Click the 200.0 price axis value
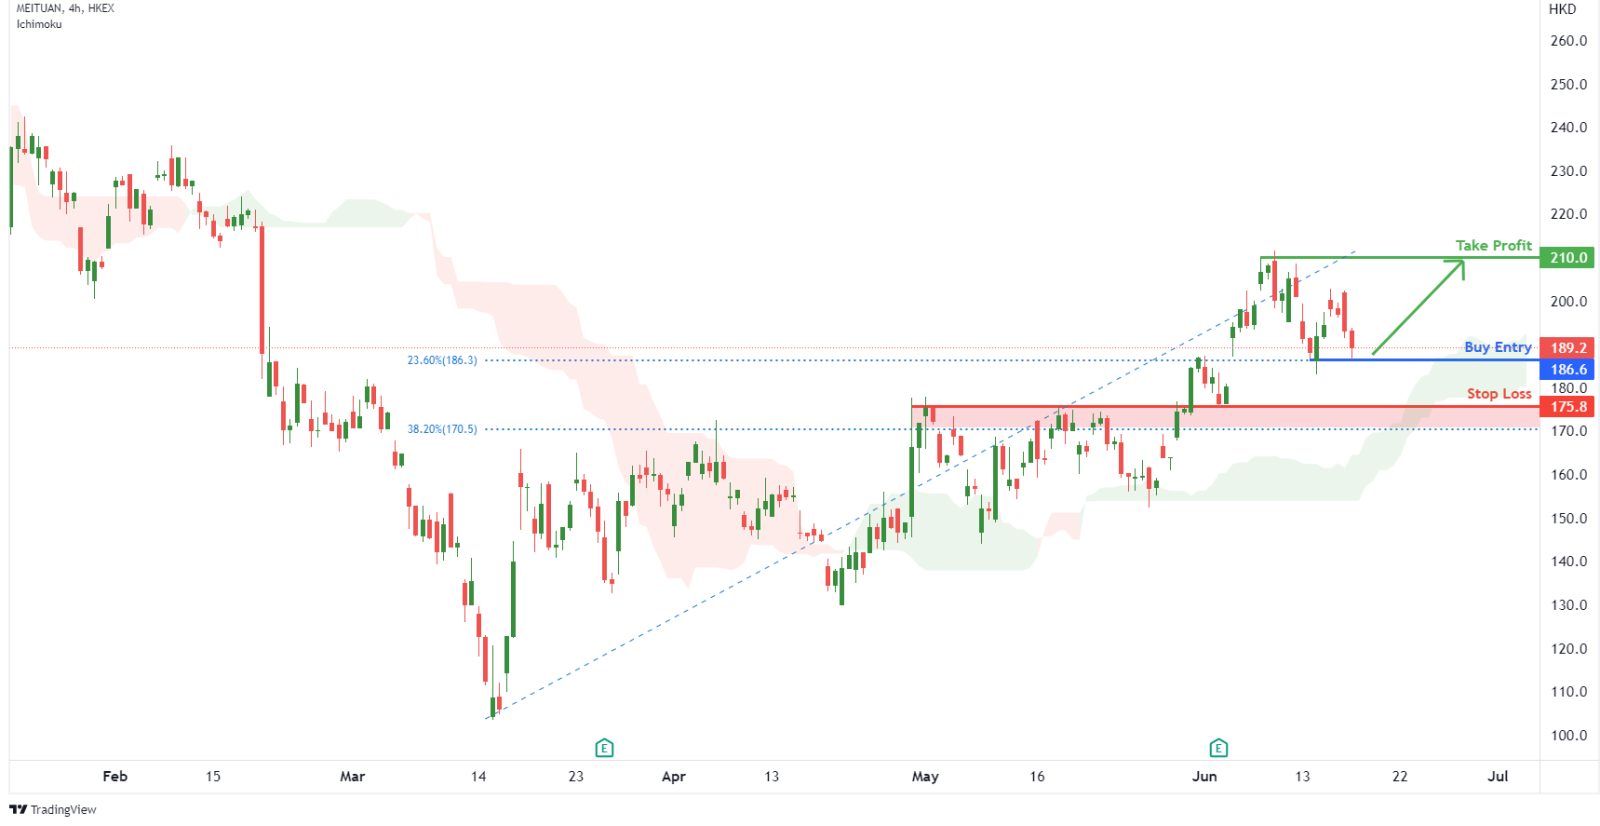 (x=1568, y=301)
